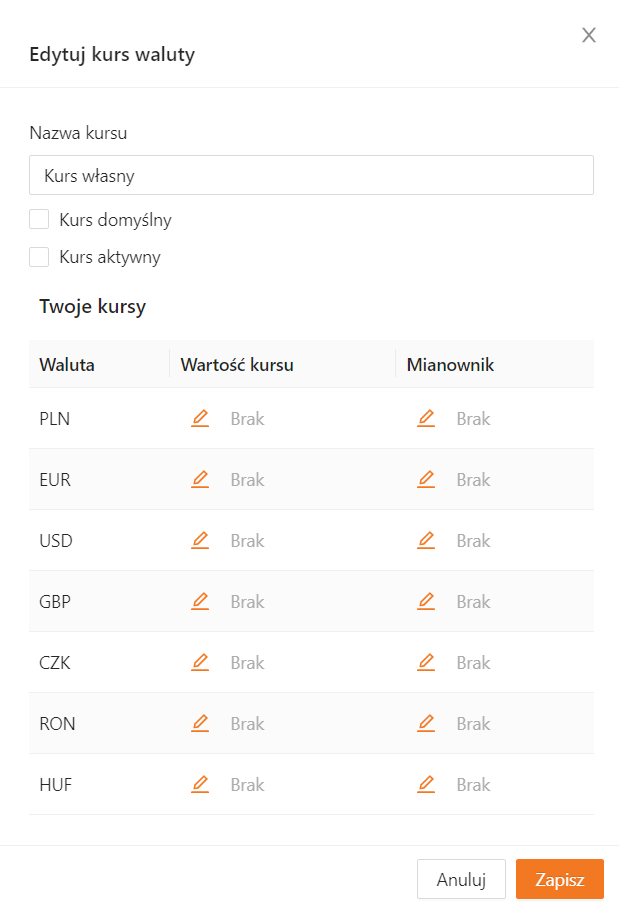The width and height of the screenshot is (619, 909).
Task: Edit the USD denominator pencil icon
Action: pyautogui.click(x=426, y=541)
